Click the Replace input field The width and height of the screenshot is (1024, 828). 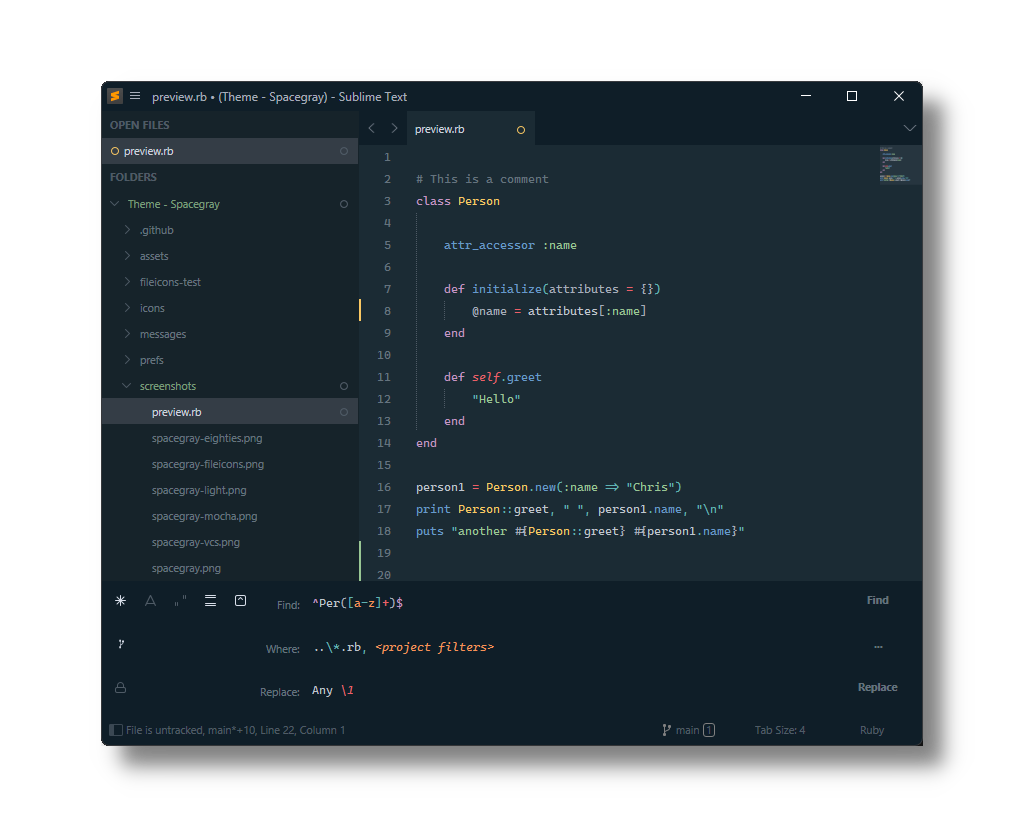[x=578, y=690]
